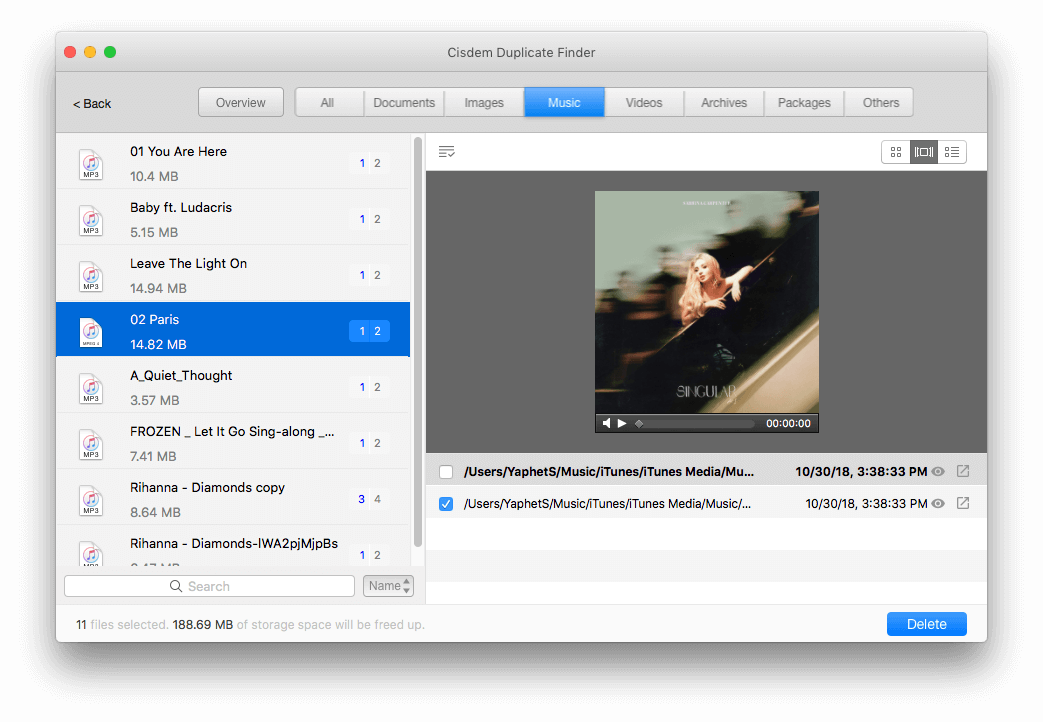Screen dimensions: 1043x722
Task: Open the Overview tab
Action: coord(241,102)
